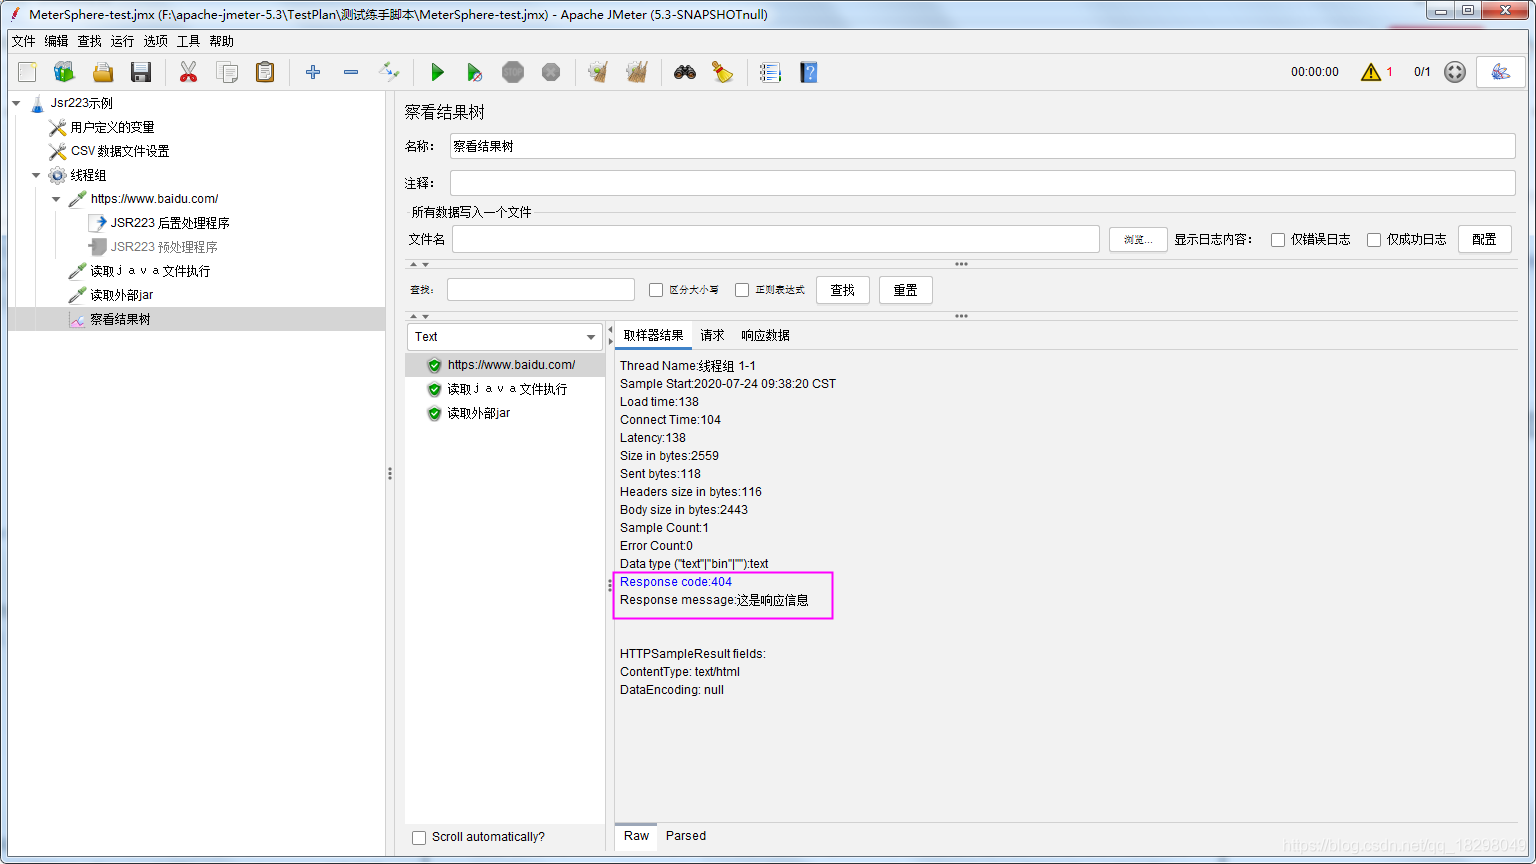Open the 文件 menu
The height and width of the screenshot is (864, 1536).
23,41
